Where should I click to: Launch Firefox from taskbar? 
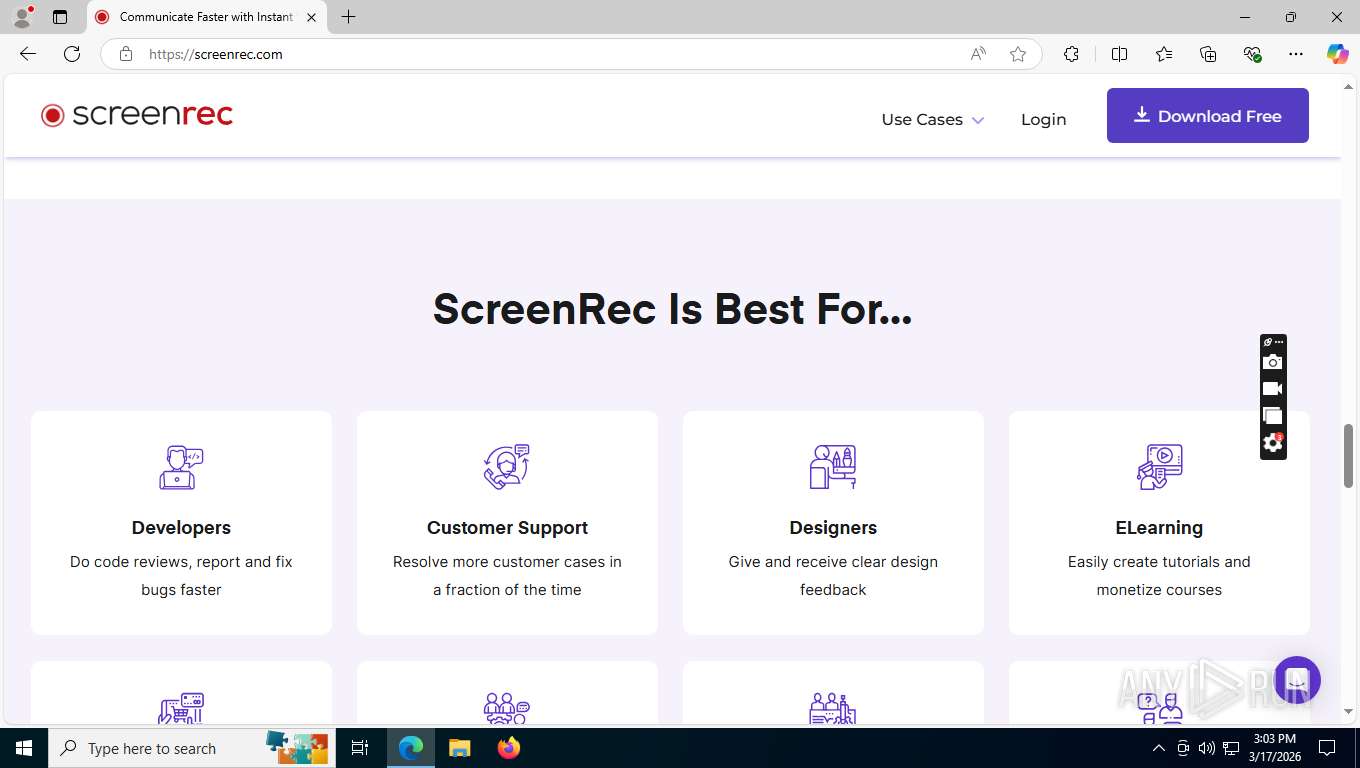[x=509, y=748]
